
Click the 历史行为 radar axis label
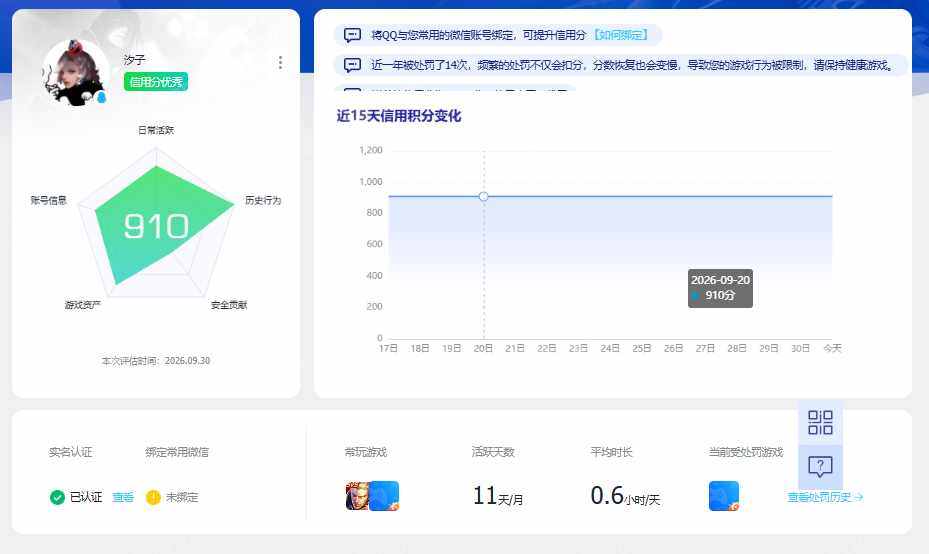pos(263,200)
